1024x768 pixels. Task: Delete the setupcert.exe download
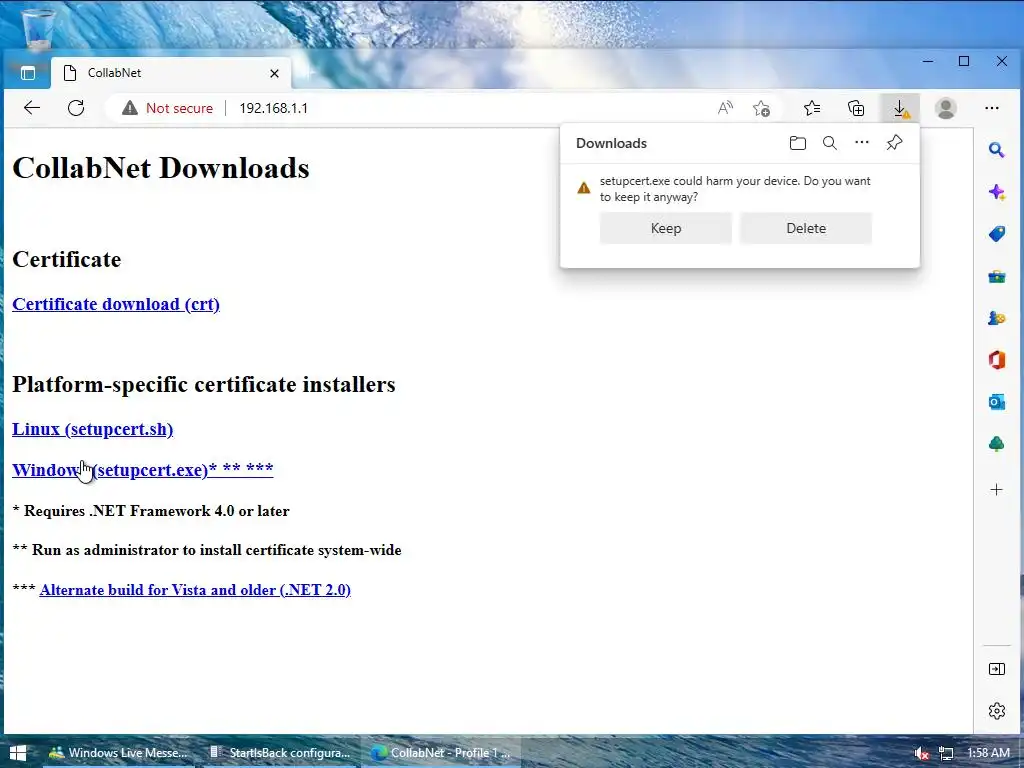[x=806, y=229]
